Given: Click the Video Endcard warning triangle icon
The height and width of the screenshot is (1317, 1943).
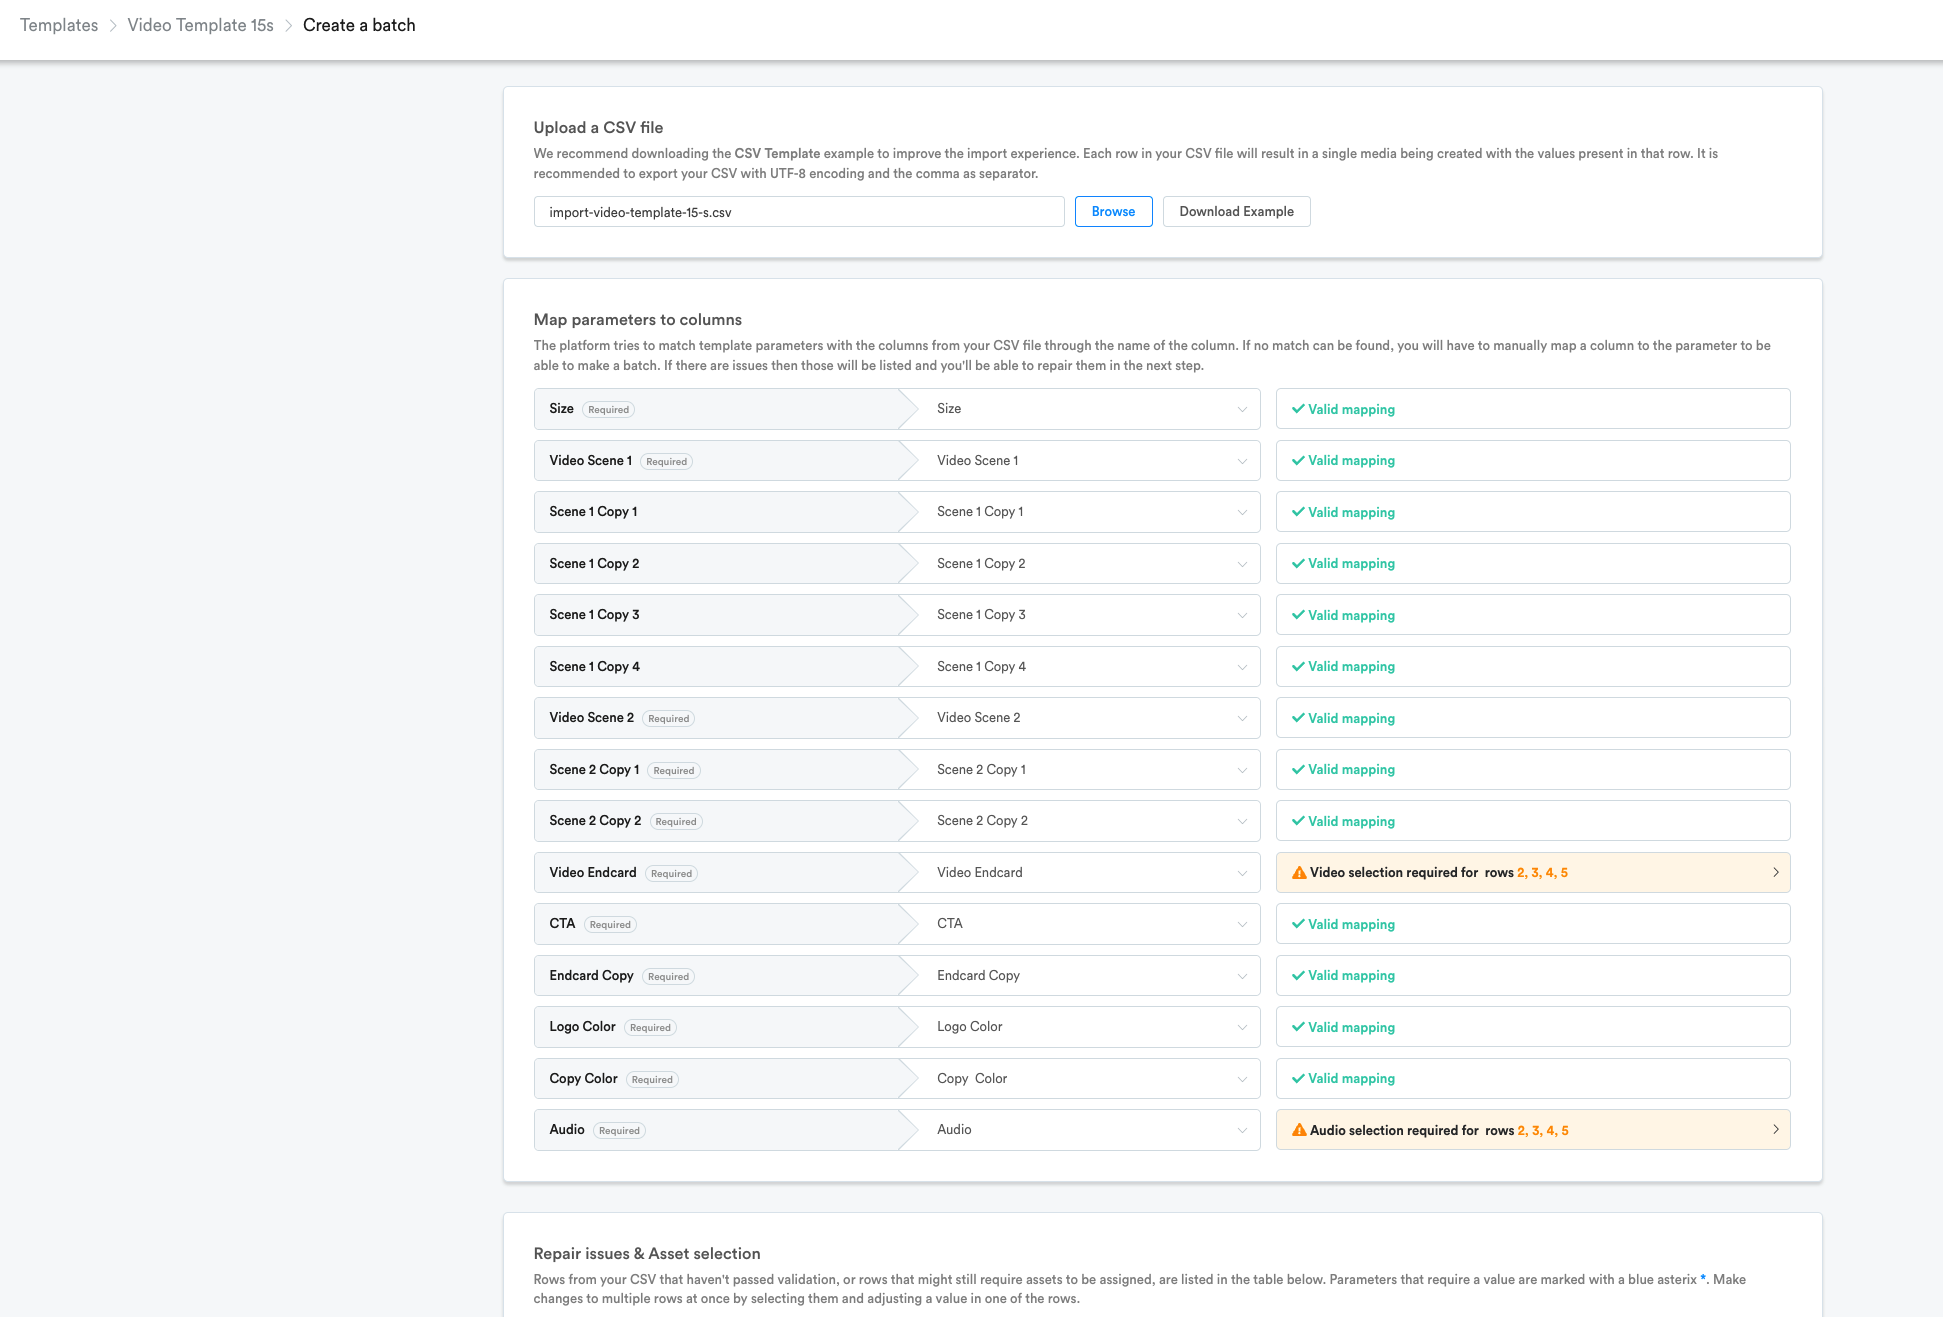Looking at the screenshot, I should 1299,873.
